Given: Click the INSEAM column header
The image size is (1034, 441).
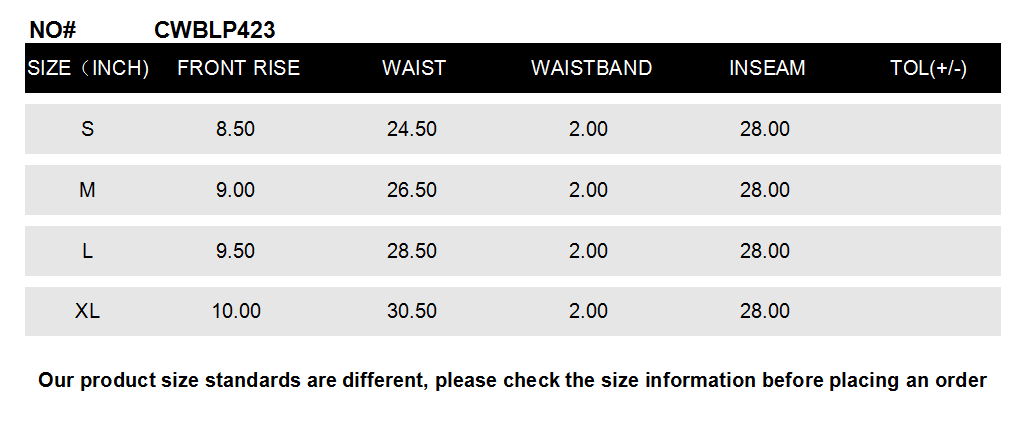Looking at the screenshot, I should pyautogui.click(x=767, y=68).
